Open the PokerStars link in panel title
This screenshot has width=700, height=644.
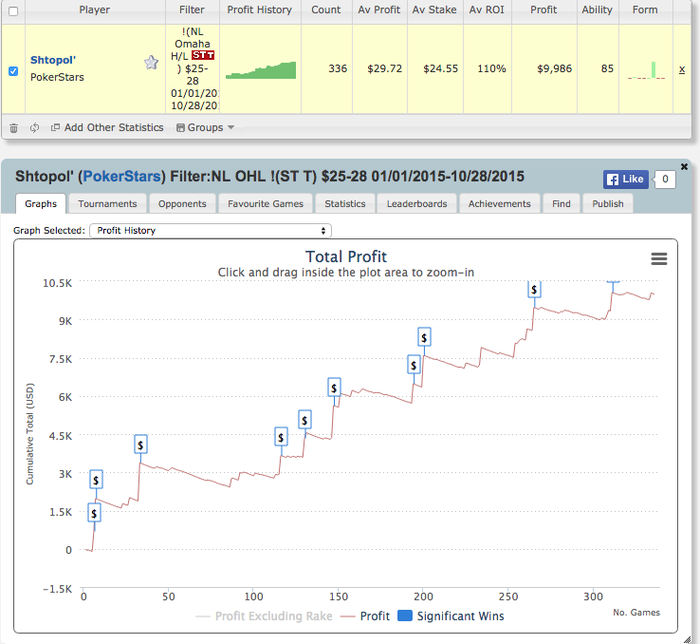pyautogui.click(x=121, y=176)
